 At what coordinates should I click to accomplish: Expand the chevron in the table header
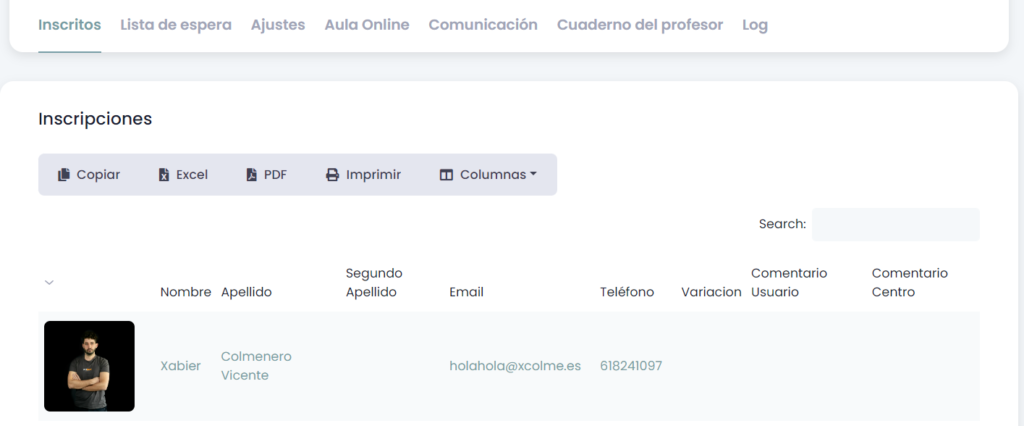coord(49,283)
